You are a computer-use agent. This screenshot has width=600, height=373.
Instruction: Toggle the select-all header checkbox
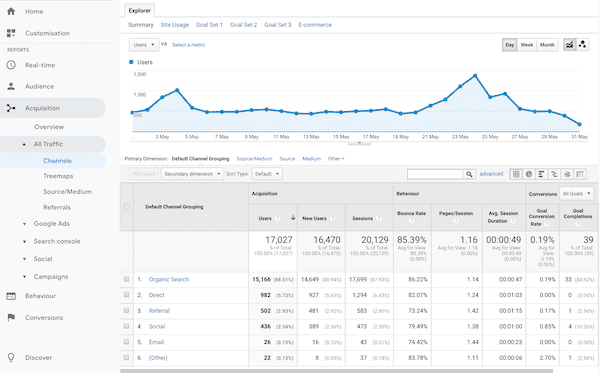point(127,207)
